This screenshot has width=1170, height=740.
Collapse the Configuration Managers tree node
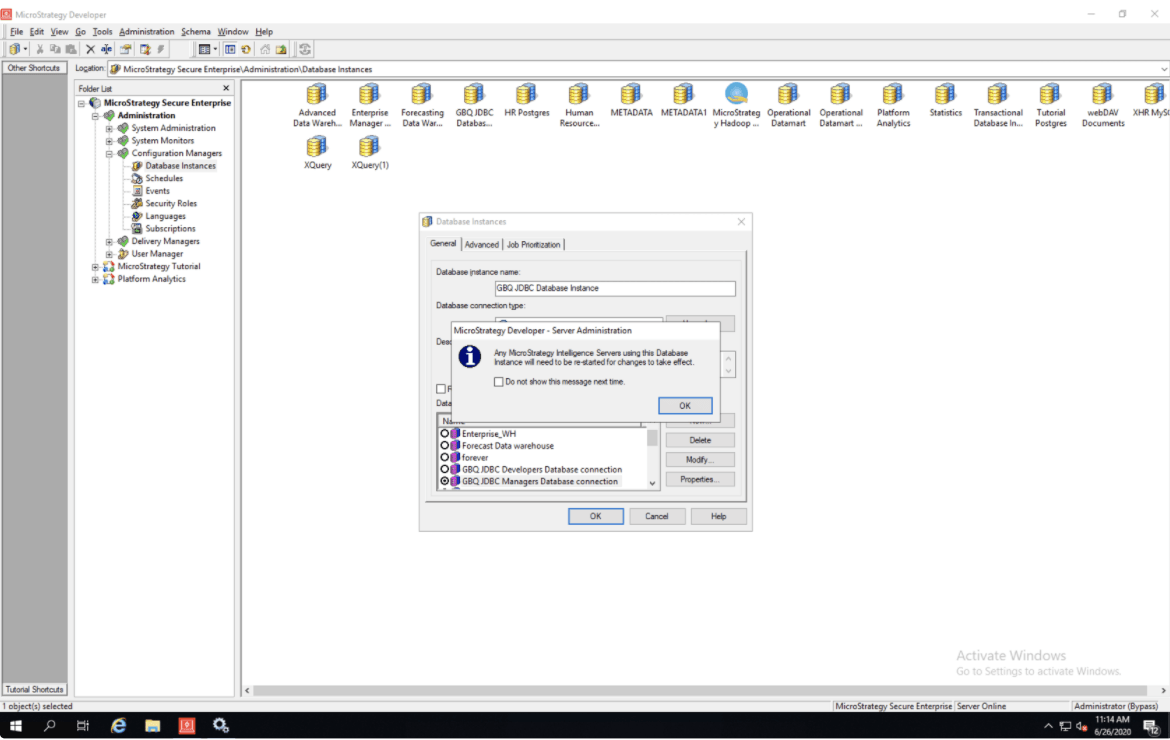[110, 154]
